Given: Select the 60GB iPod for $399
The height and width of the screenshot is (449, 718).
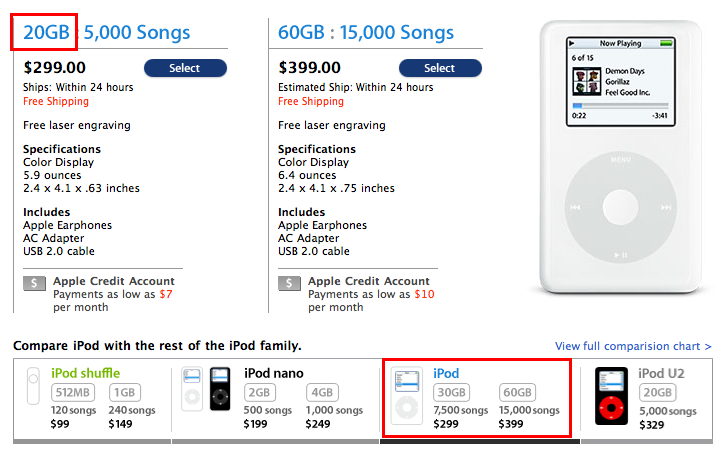Looking at the screenshot, I should click(x=439, y=68).
